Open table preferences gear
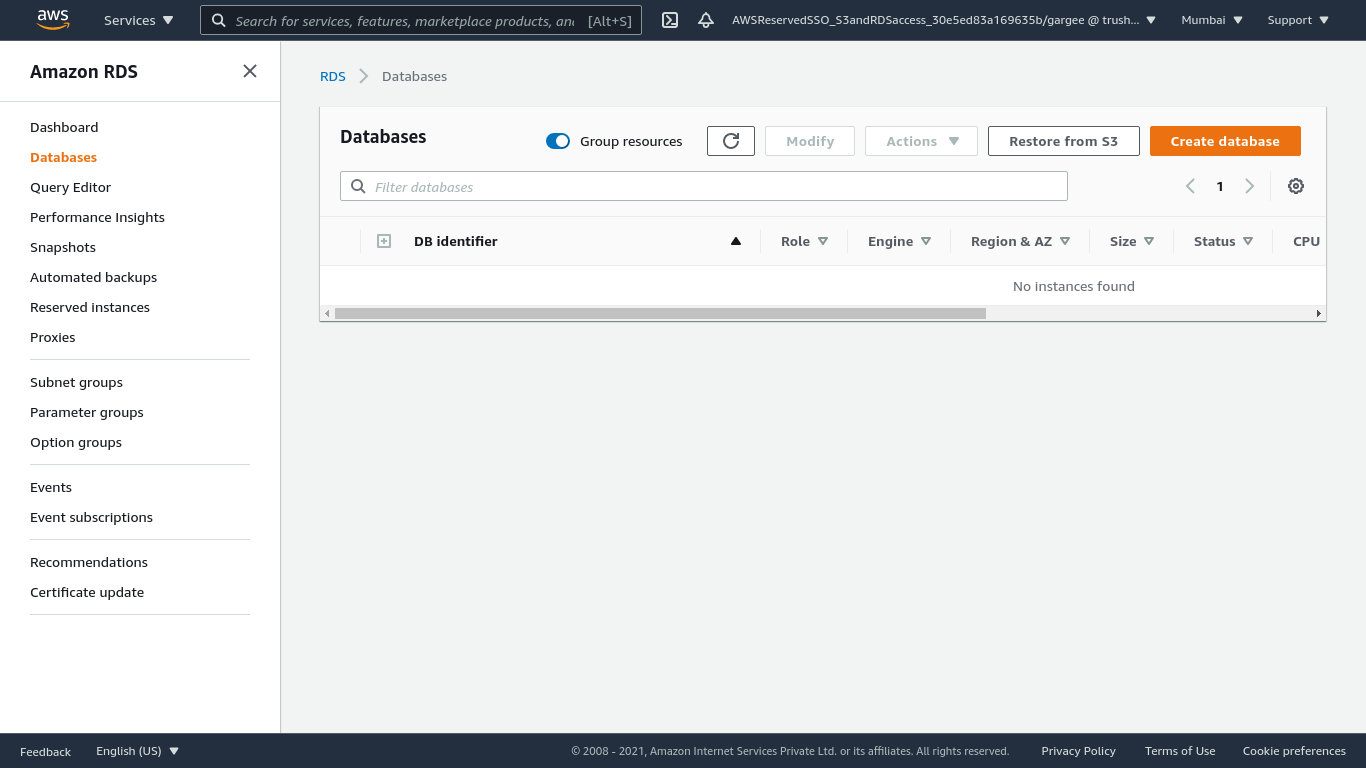 1296,186
